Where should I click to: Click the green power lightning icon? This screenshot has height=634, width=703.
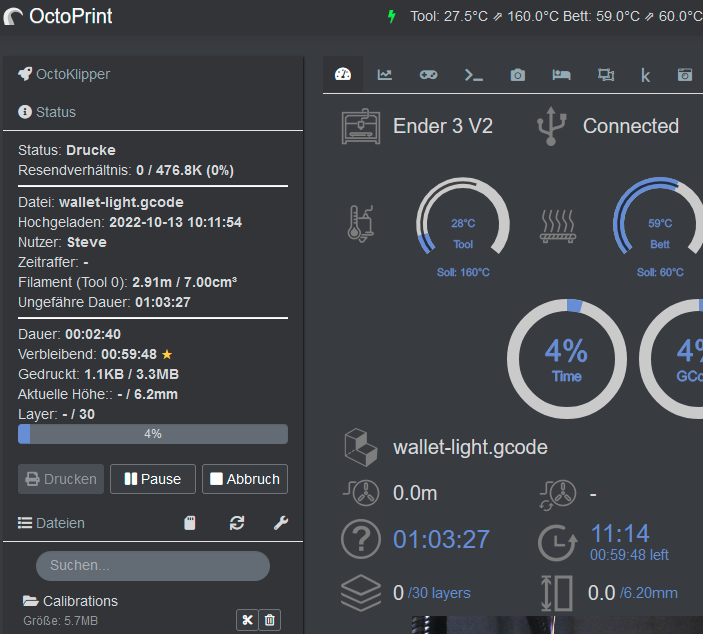click(392, 17)
